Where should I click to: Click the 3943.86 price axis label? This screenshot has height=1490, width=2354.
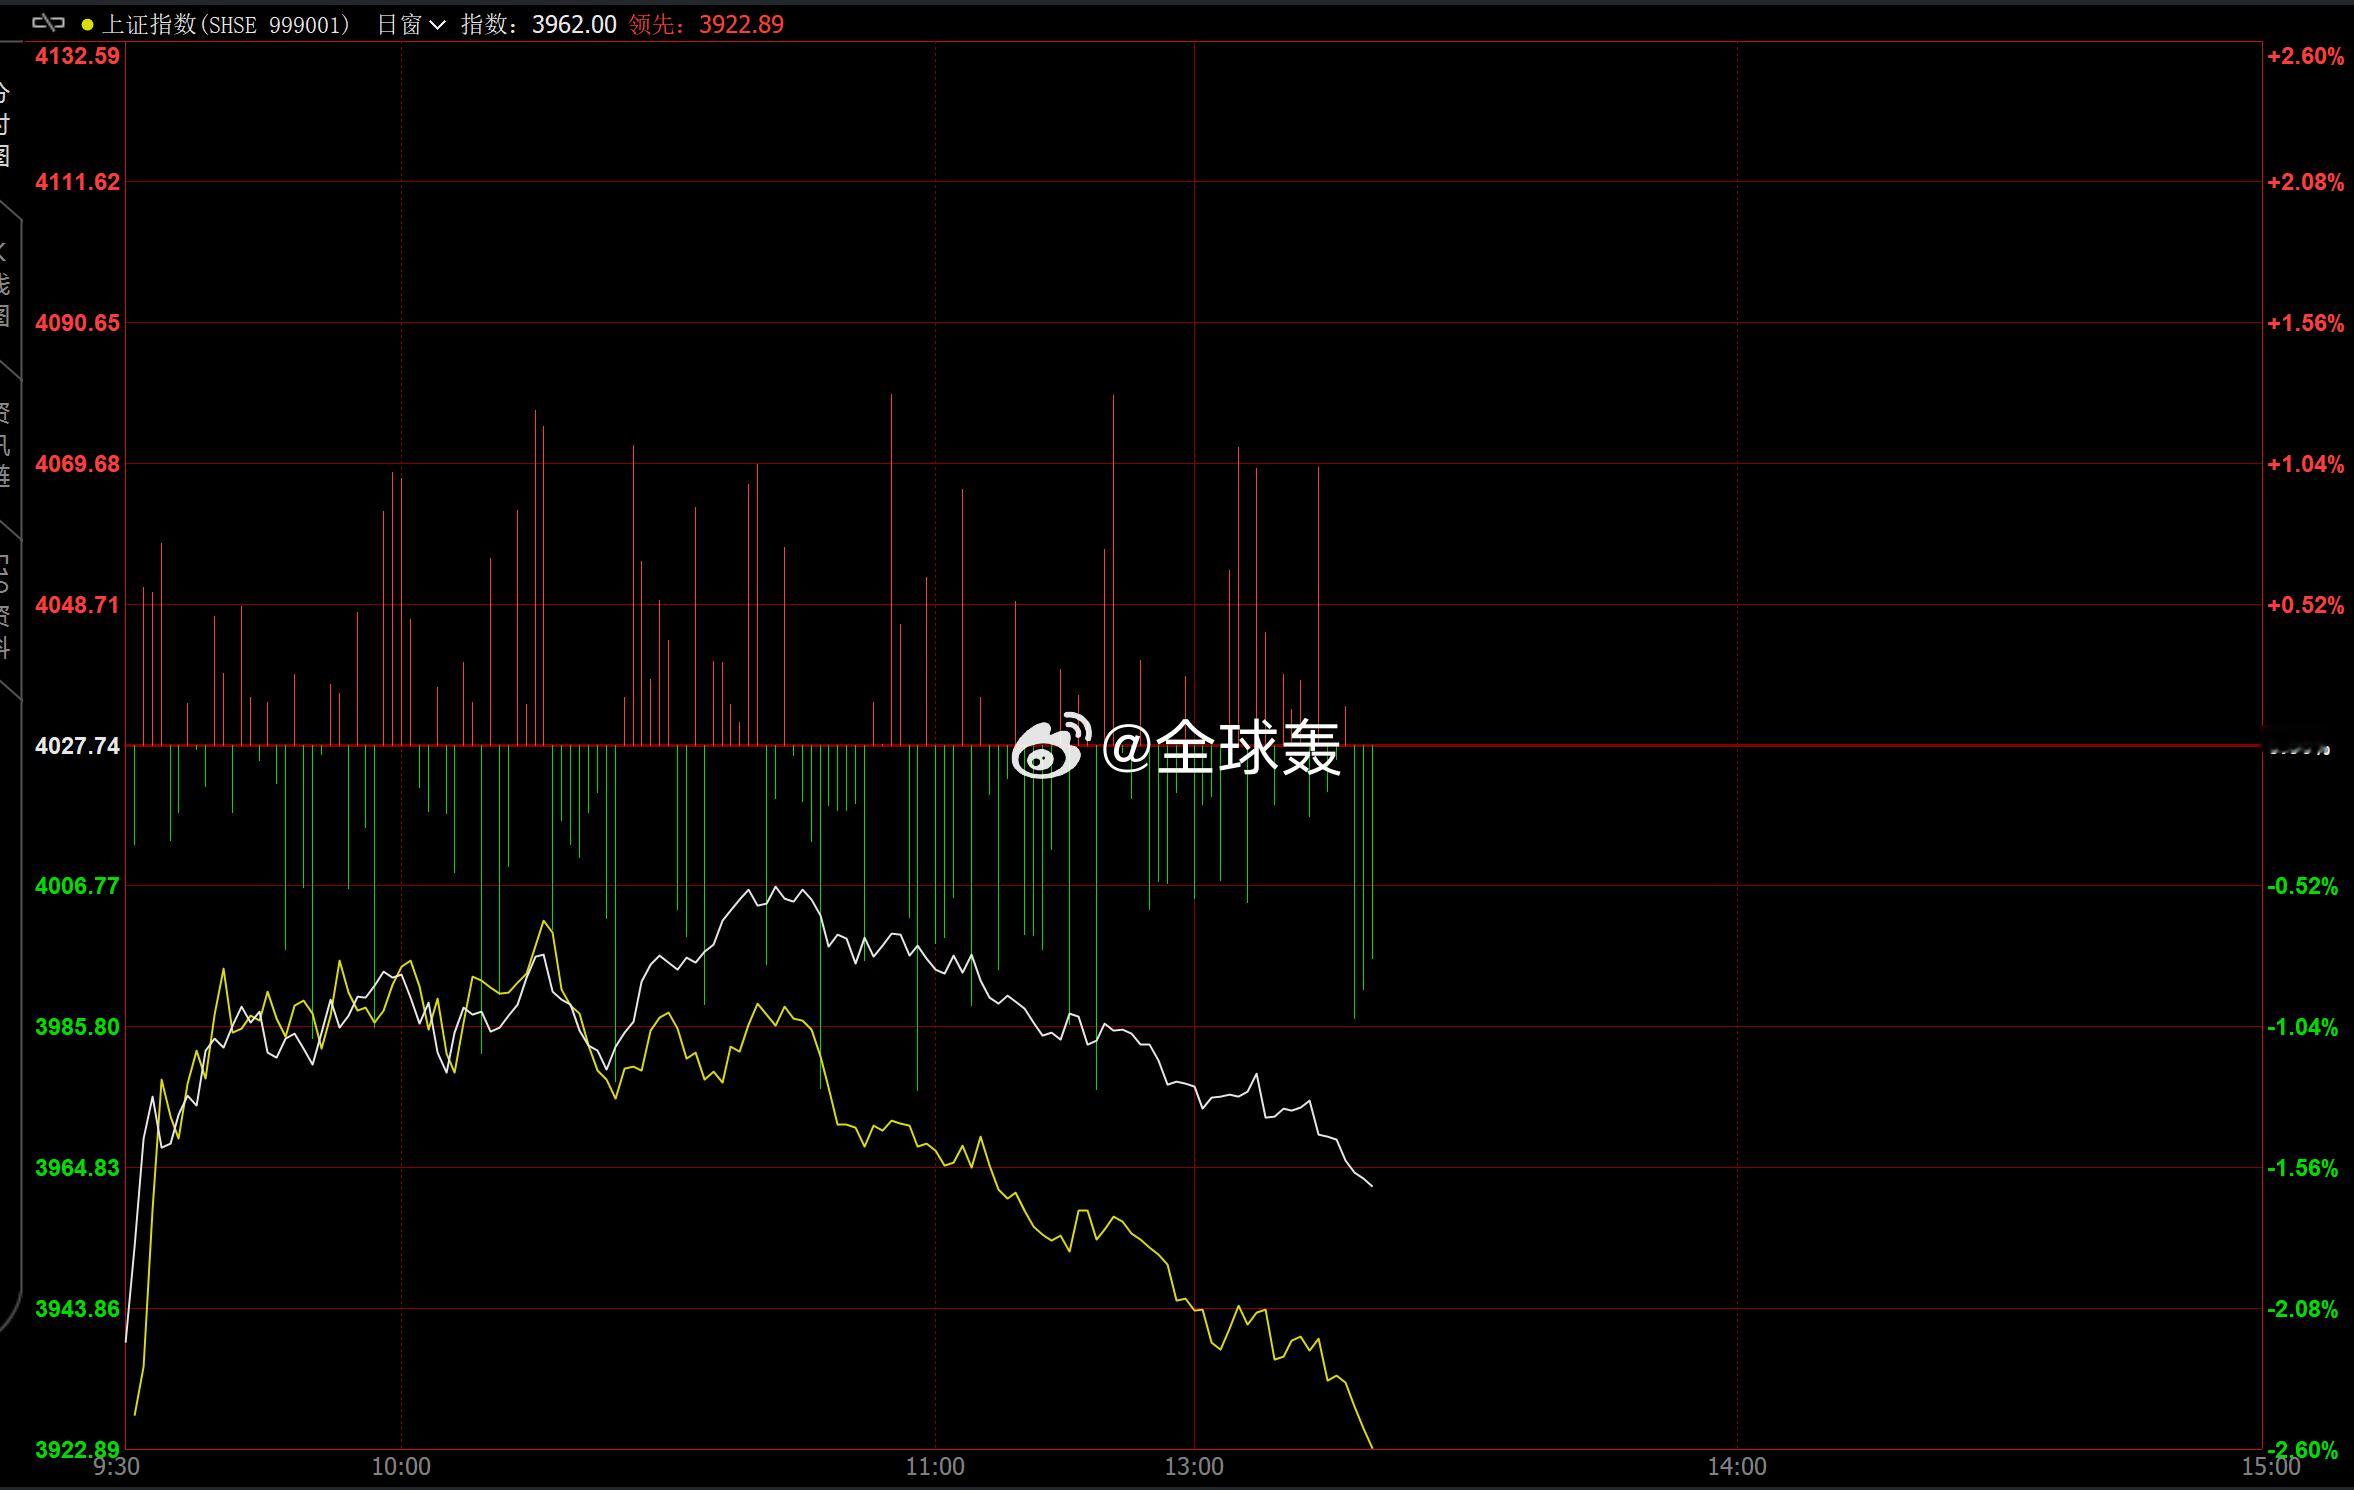point(77,1309)
